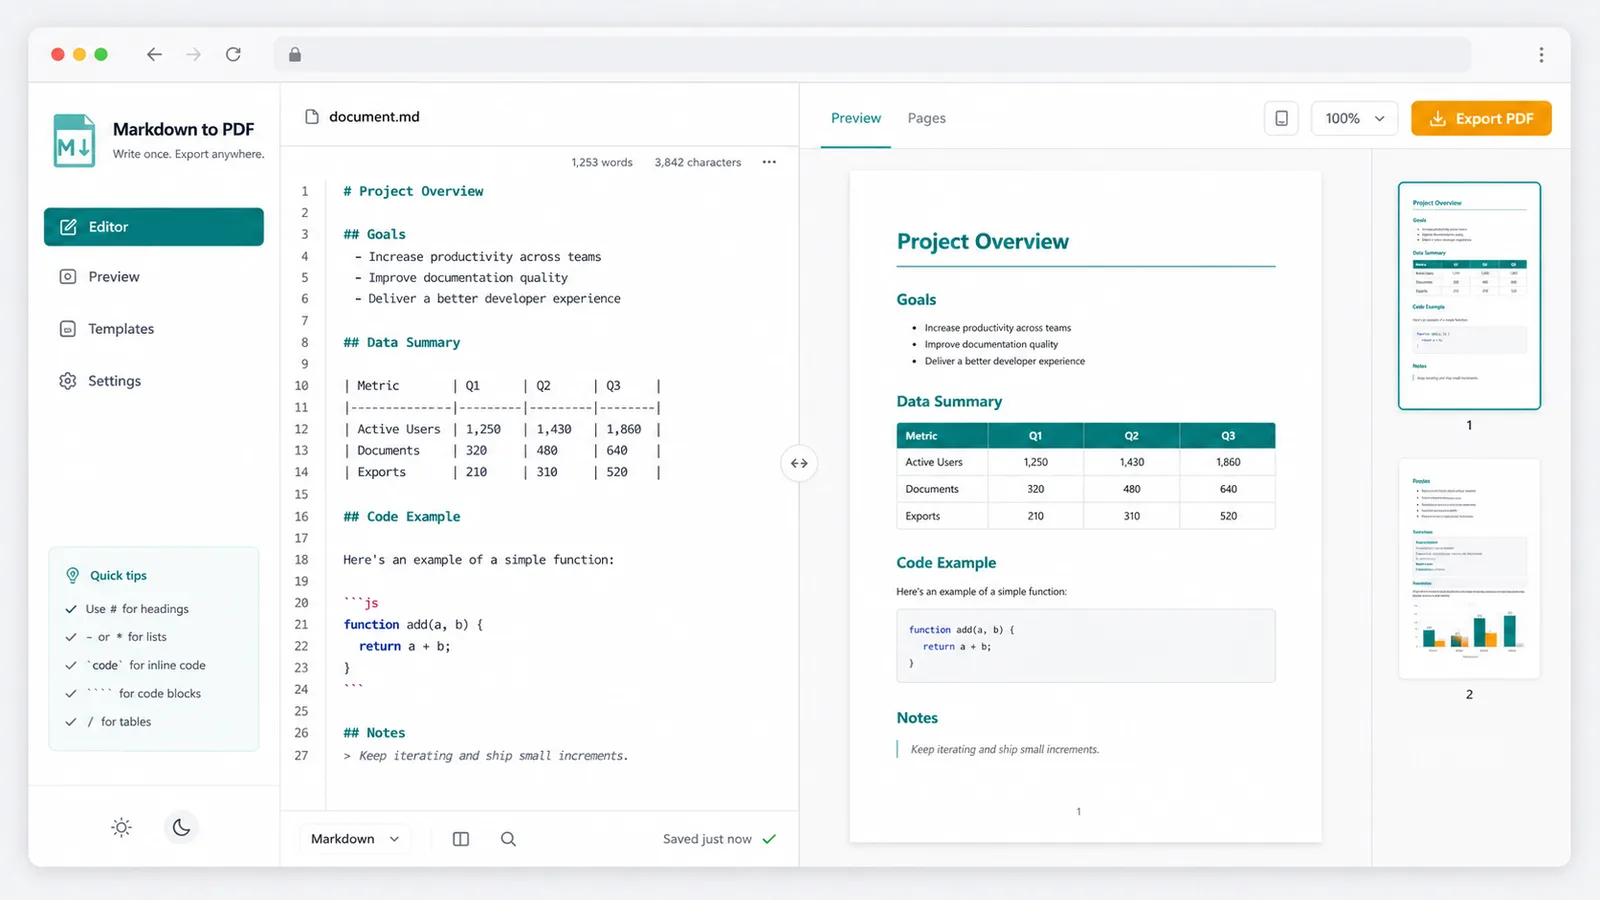This screenshot has height=900, width=1600.
Task: Click line number 27 in gutter
Action: 301,755
